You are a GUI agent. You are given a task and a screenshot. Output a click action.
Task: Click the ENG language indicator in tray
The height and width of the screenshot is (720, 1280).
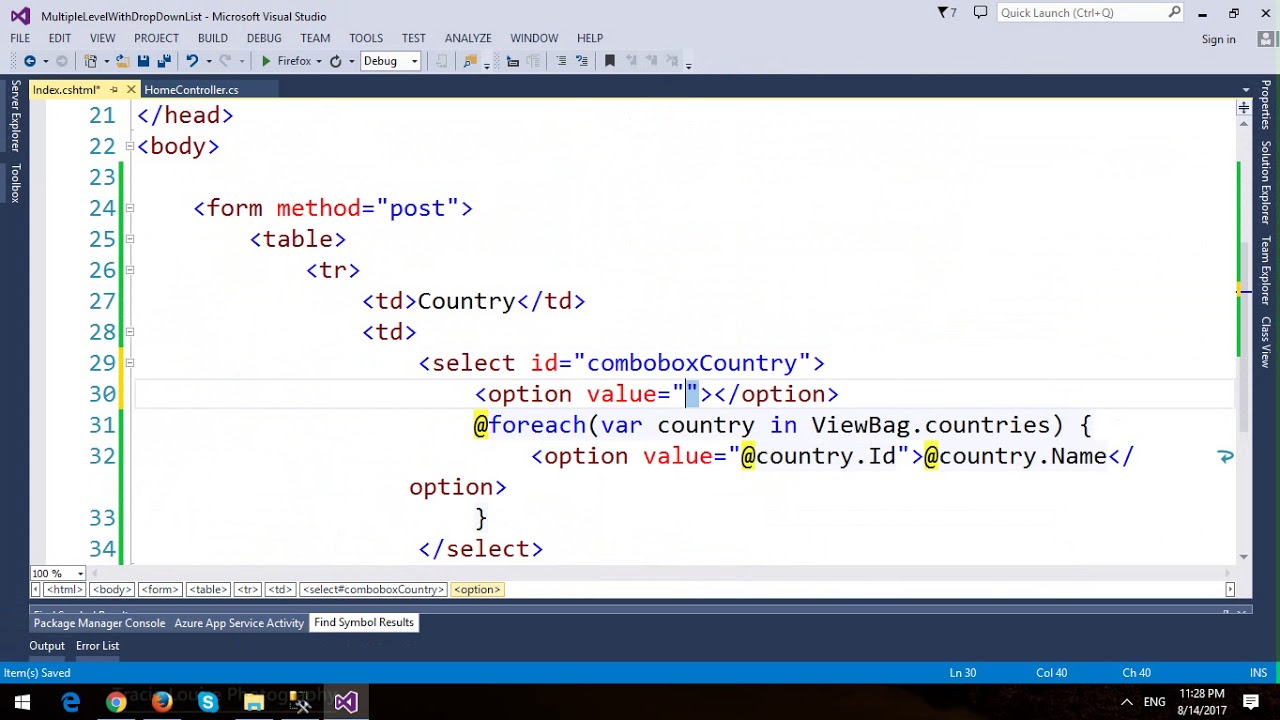1155,702
